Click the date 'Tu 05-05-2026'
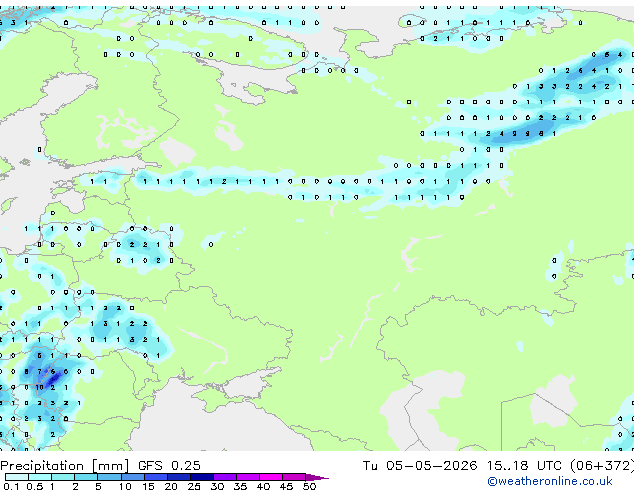634x490 pixels. (420, 466)
